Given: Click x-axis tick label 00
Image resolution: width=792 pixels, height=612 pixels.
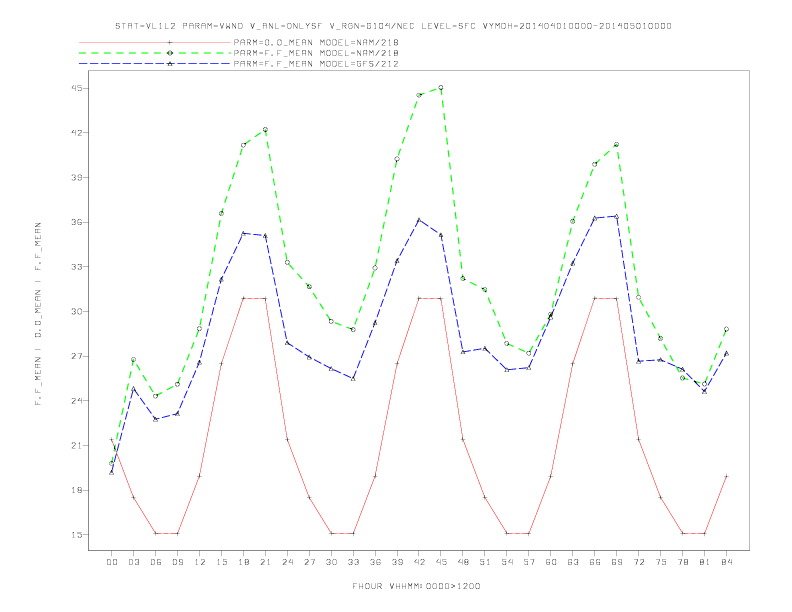Looking at the screenshot, I should click(x=112, y=562).
